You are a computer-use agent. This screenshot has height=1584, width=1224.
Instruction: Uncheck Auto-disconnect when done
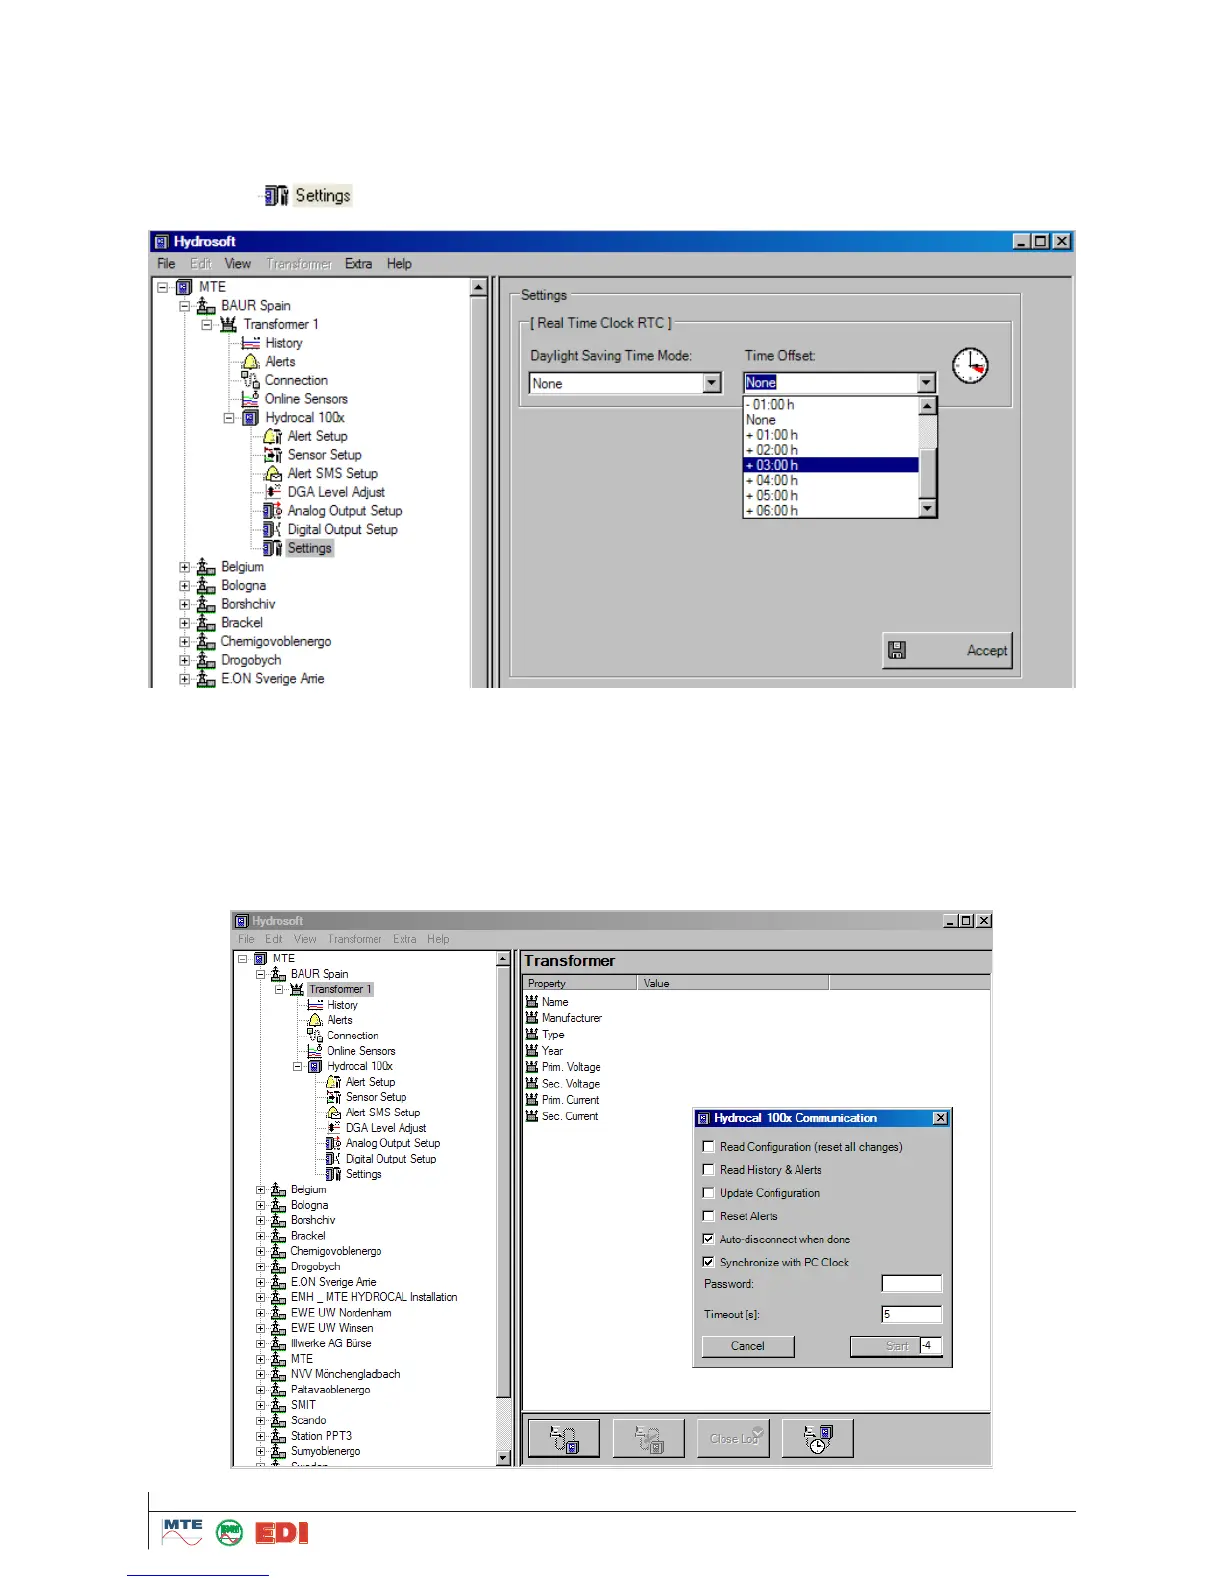[x=709, y=1239]
